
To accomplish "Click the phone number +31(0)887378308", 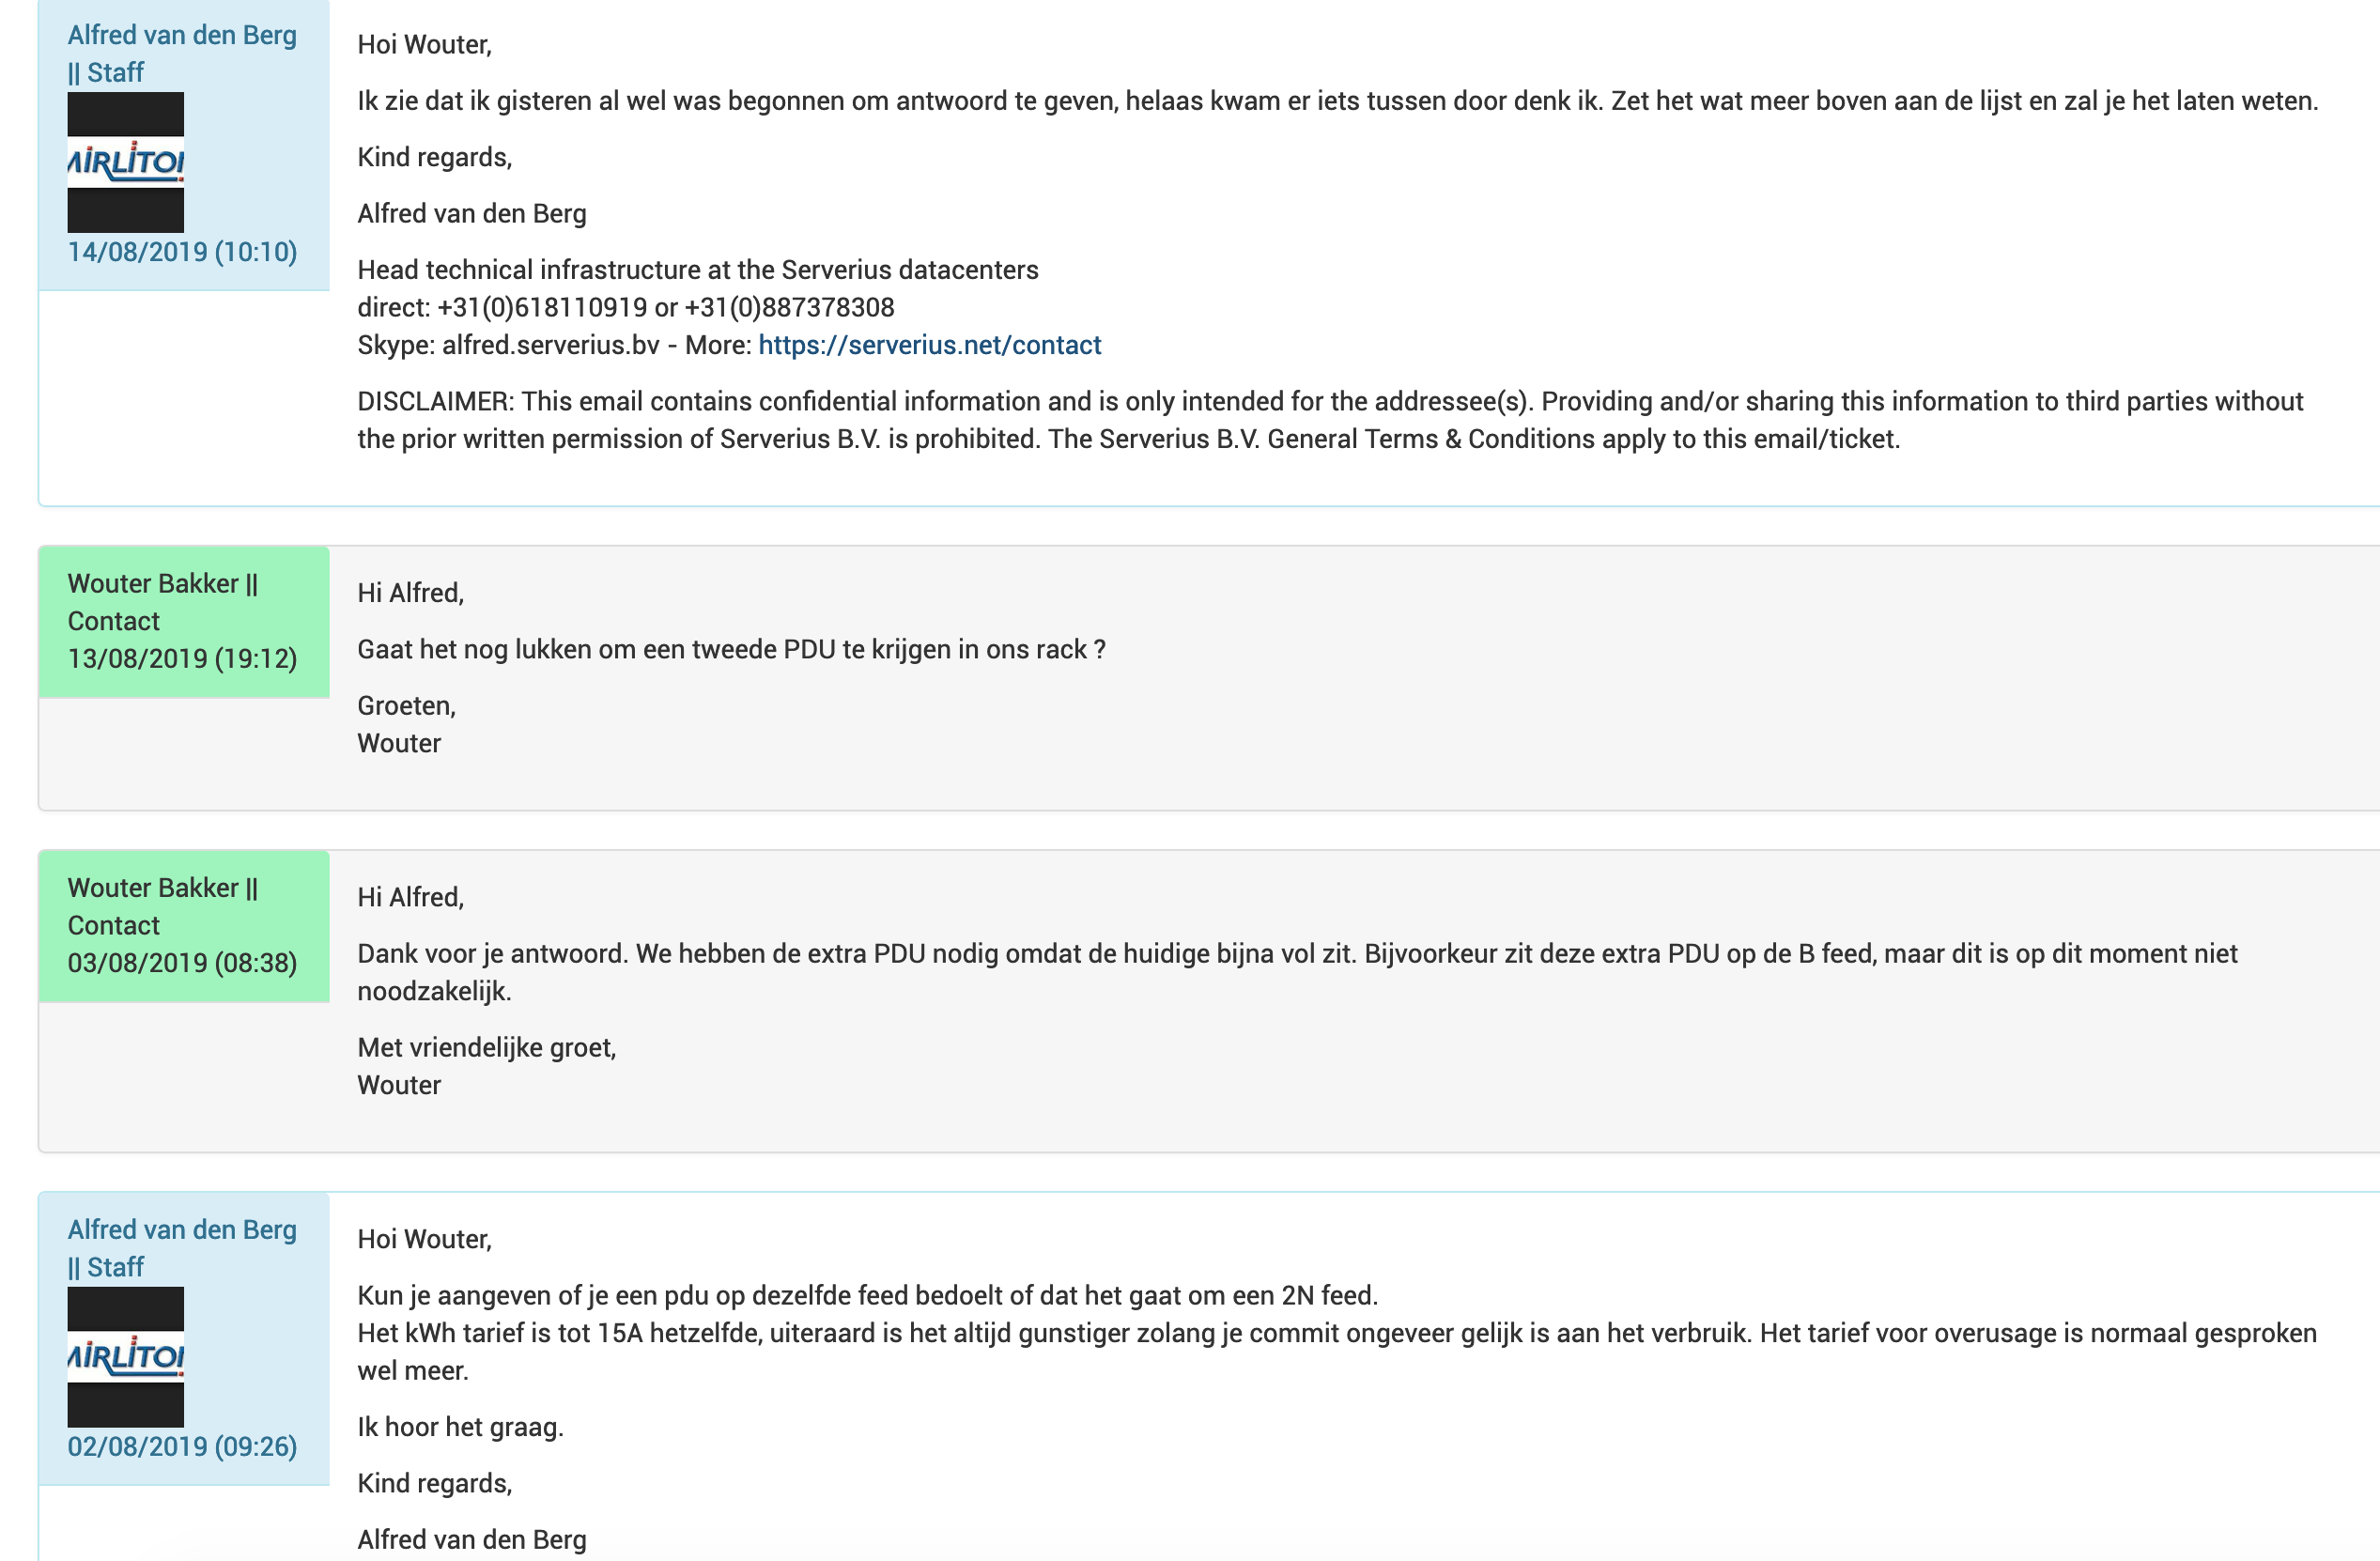I will pos(789,308).
